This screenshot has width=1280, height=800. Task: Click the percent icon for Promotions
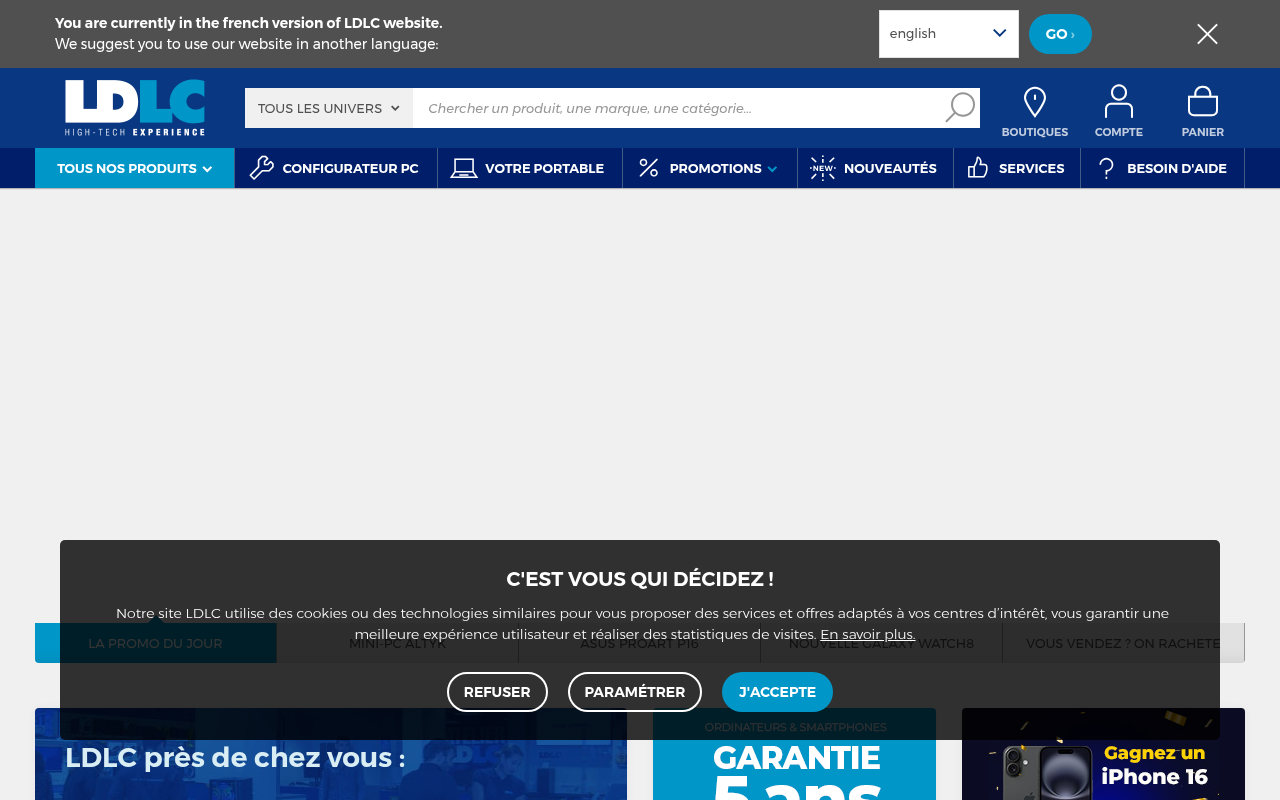pyautogui.click(x=649, y=168)
